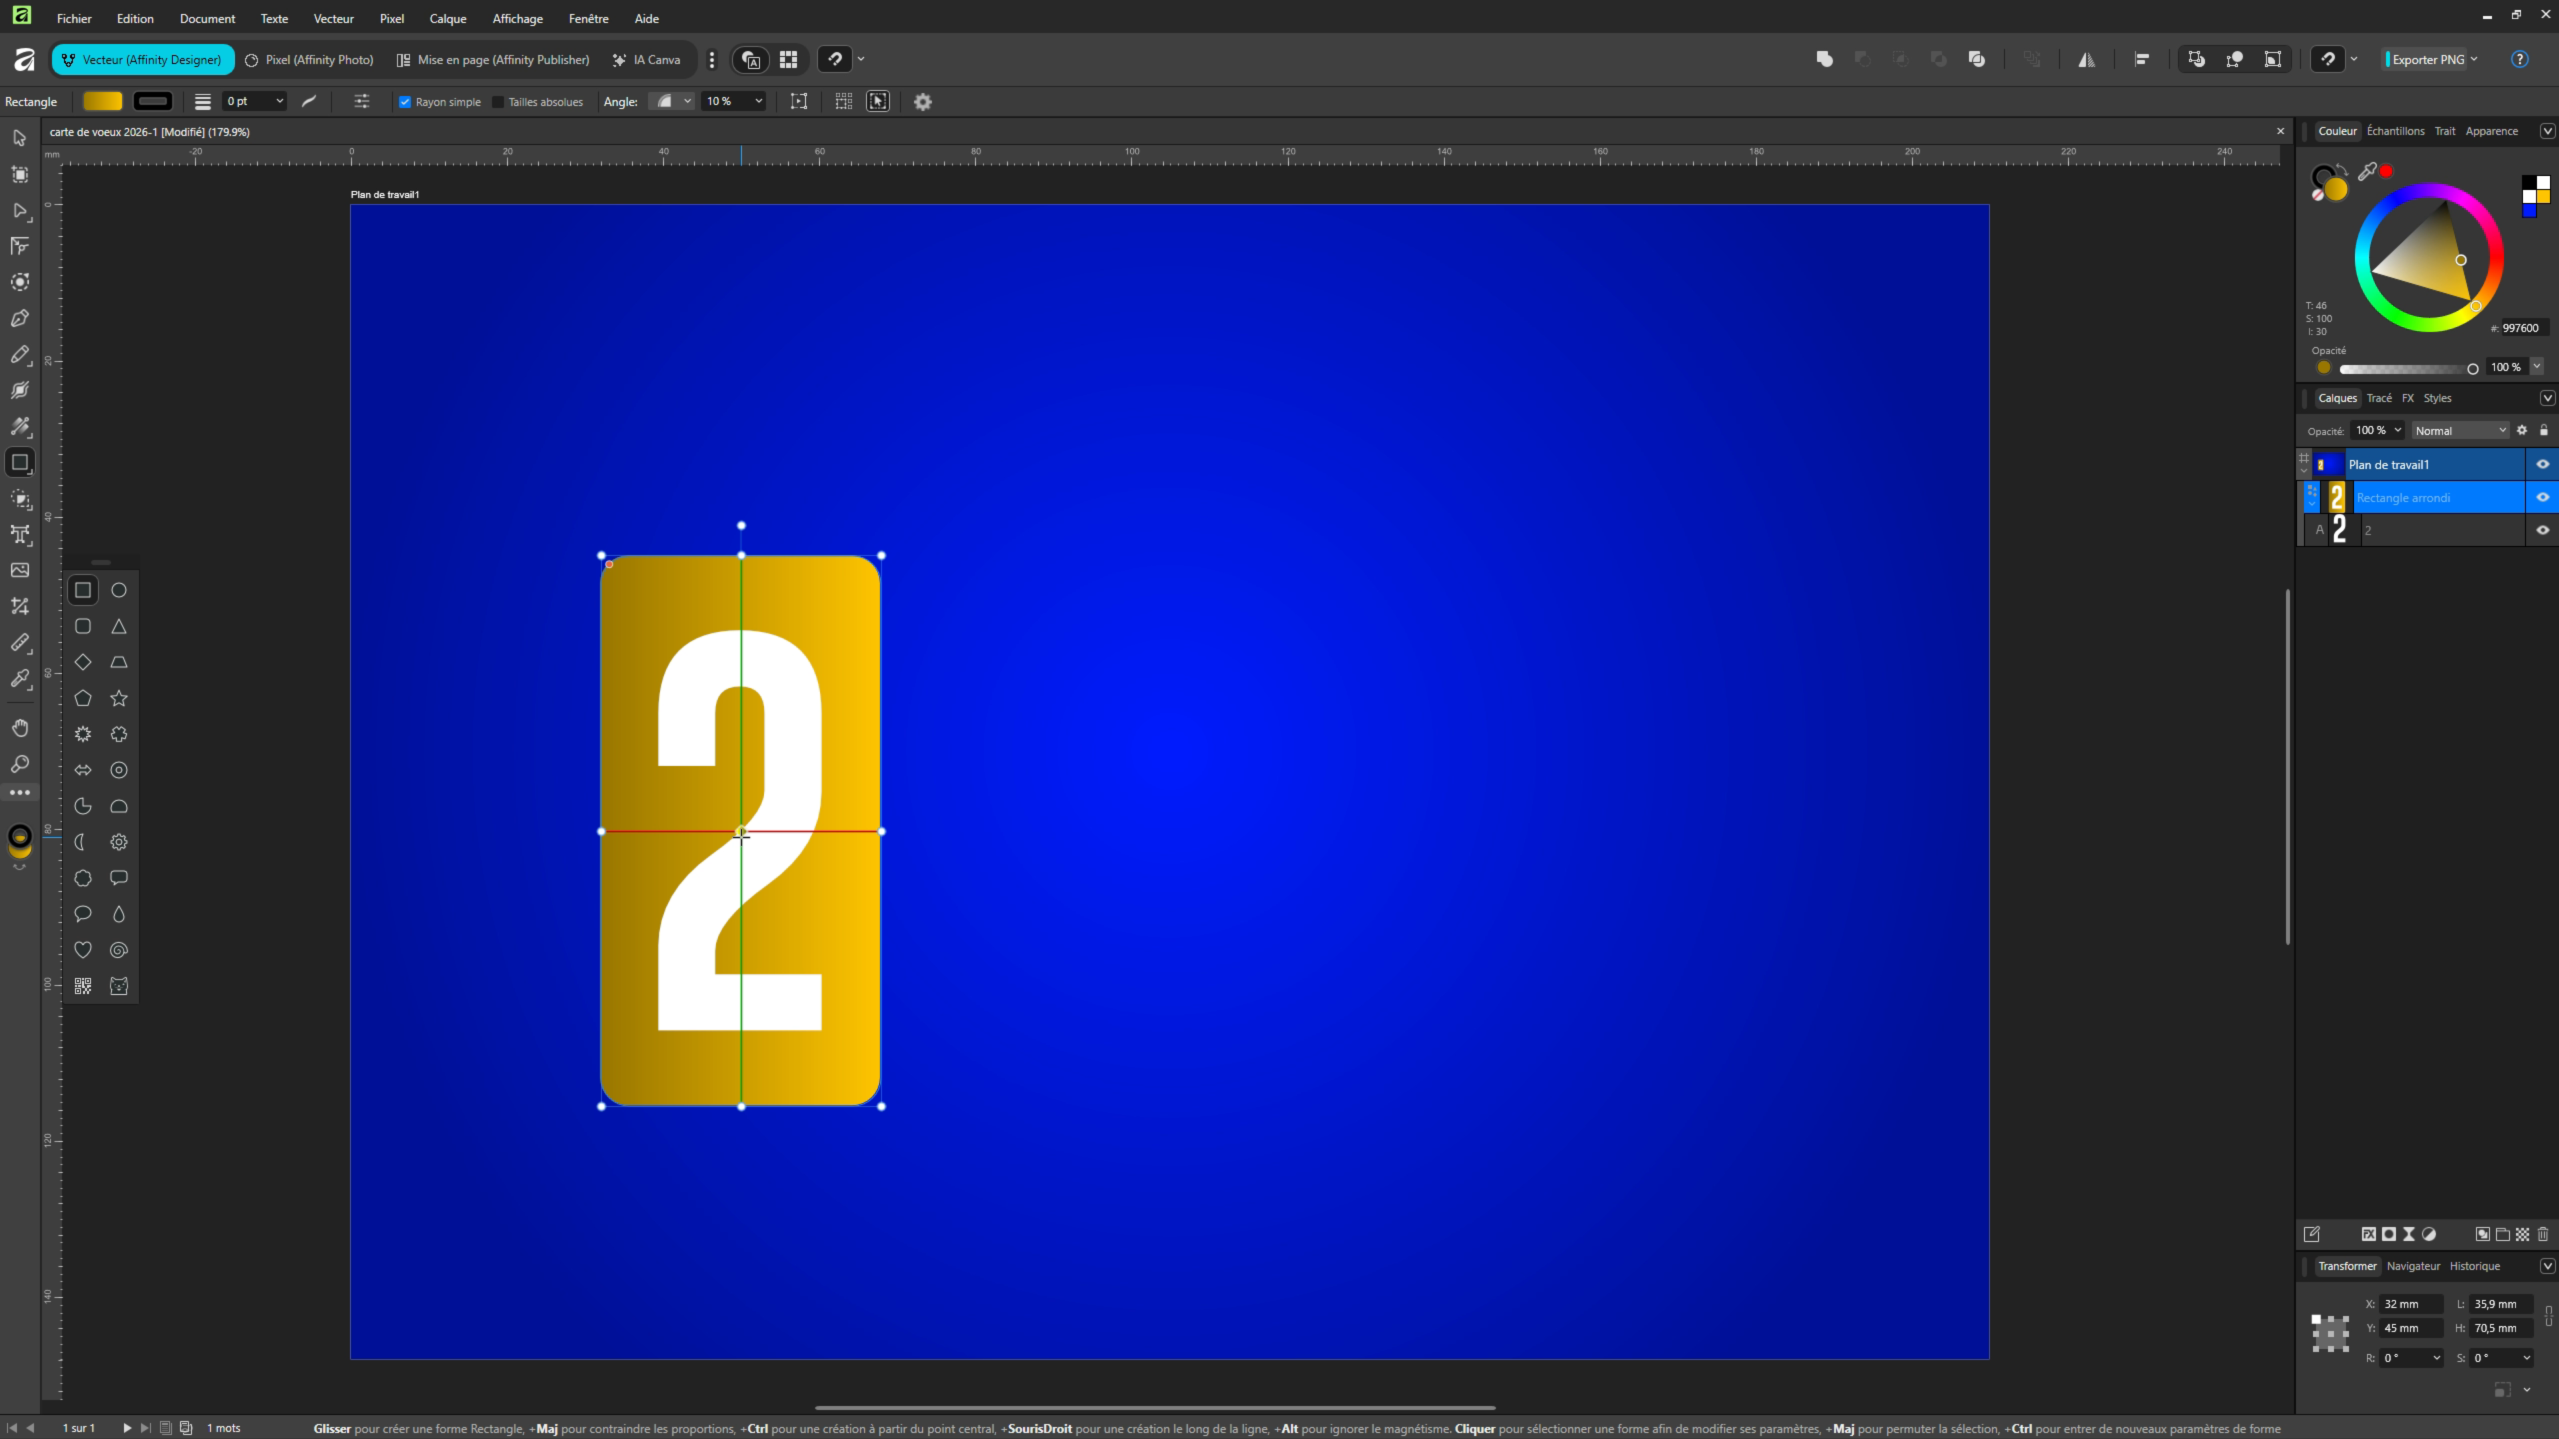Select the Heart shape tool
The image size is (2559, 1439).
(83, 950)
